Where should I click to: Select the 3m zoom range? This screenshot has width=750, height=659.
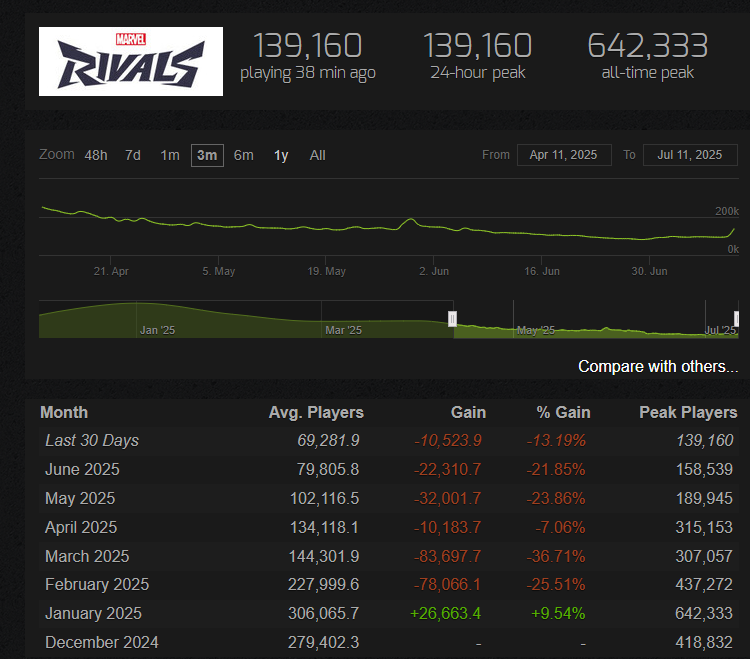pos(207,155)
